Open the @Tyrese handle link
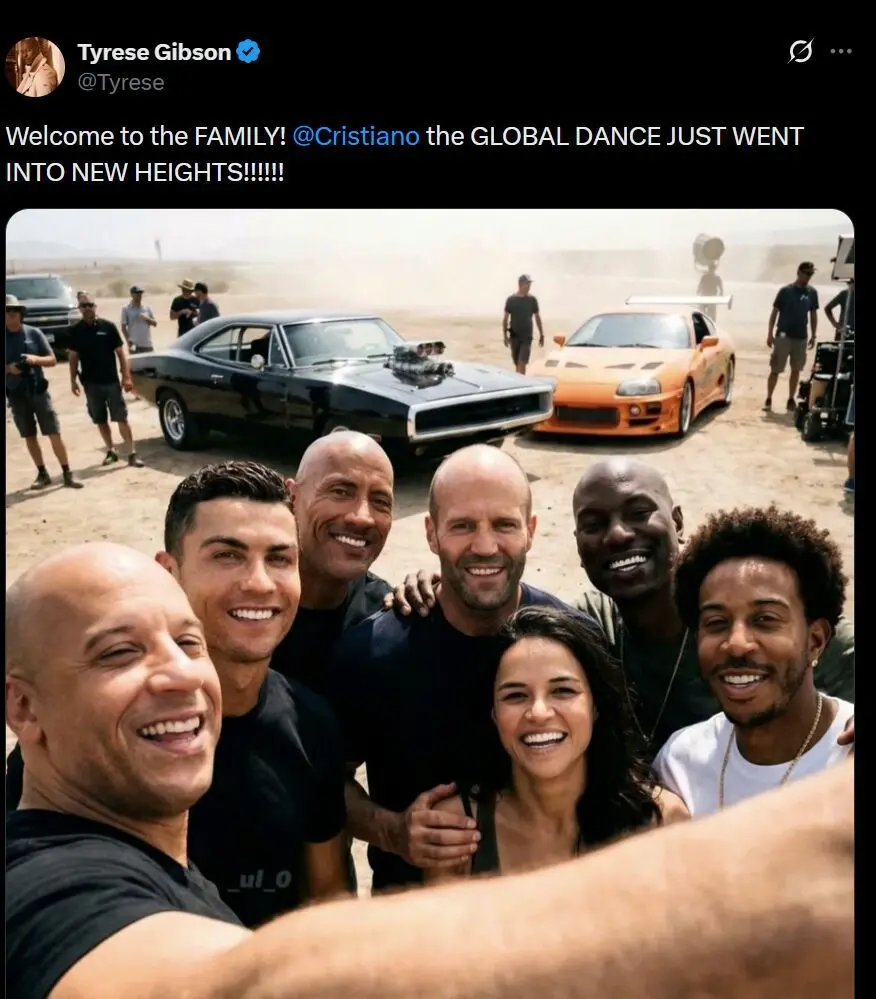This screenshot has width=876, height=999. (120, 82)
